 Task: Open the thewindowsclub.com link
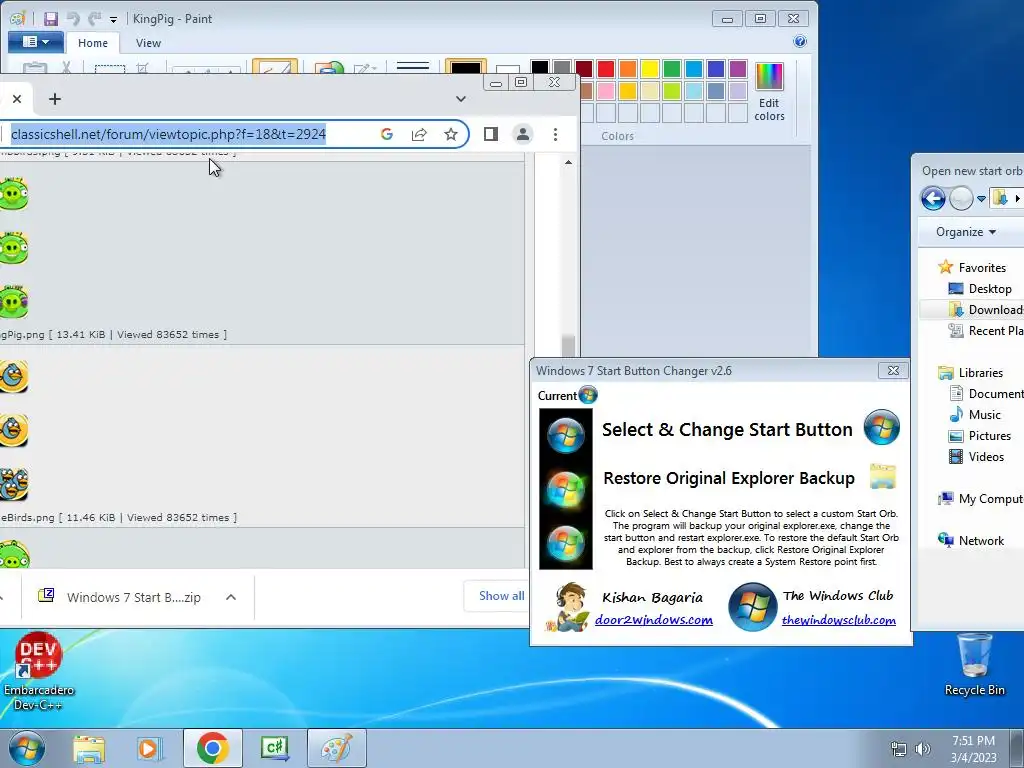click(x=839, y=620)
